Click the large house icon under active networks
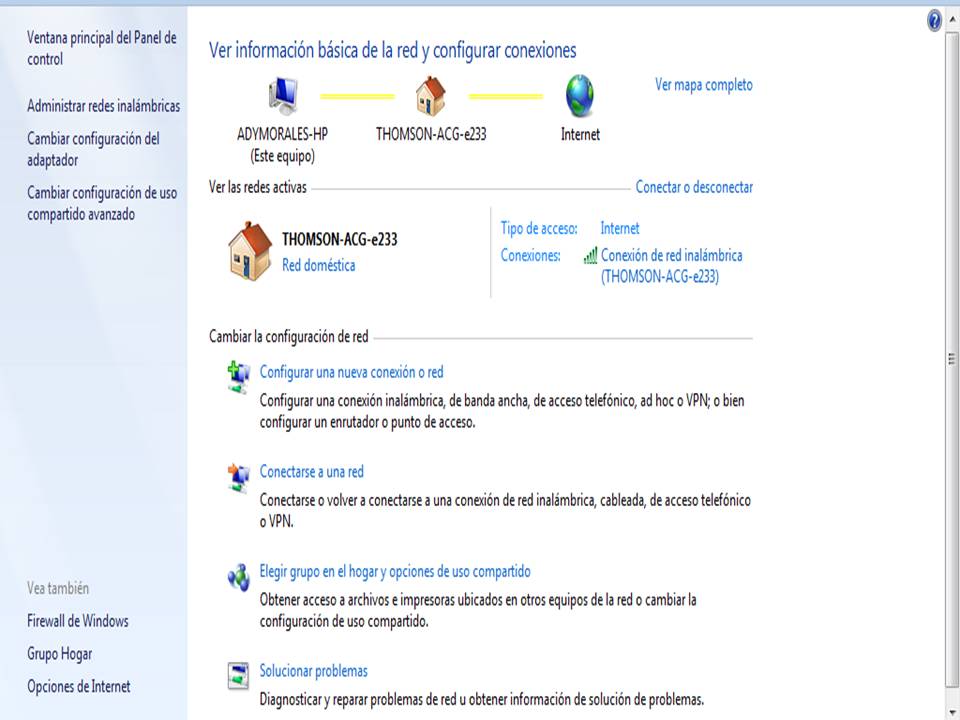960x720 pixels. click(x=250, y=251)
